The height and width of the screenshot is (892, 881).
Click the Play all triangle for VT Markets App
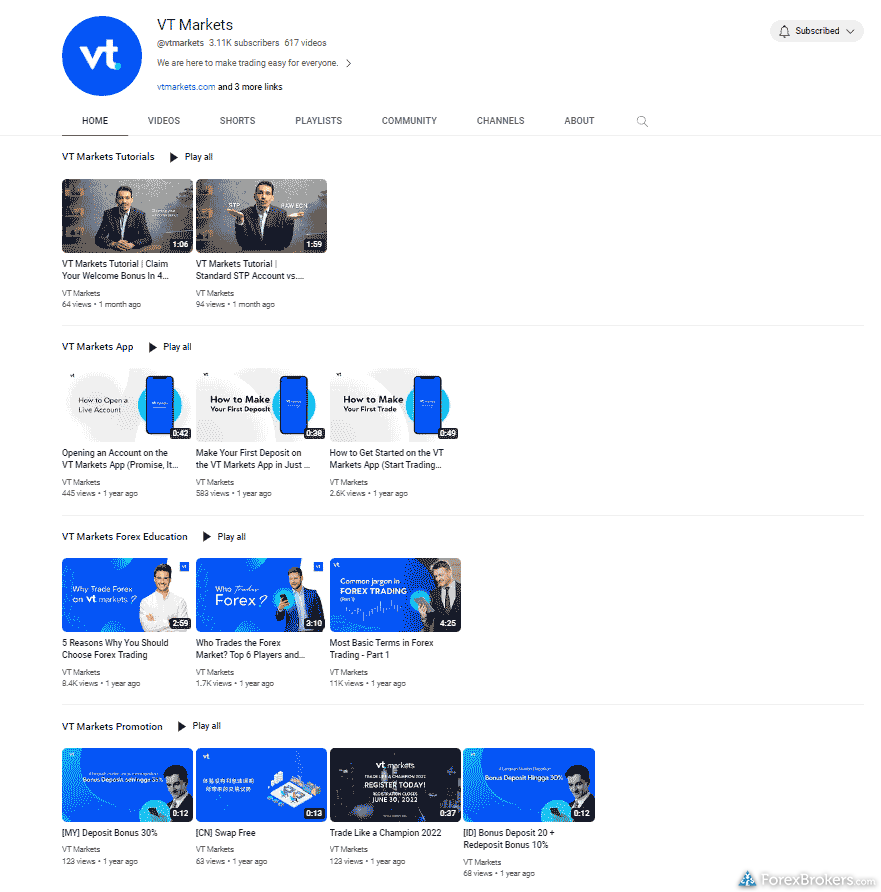point(152,347)
